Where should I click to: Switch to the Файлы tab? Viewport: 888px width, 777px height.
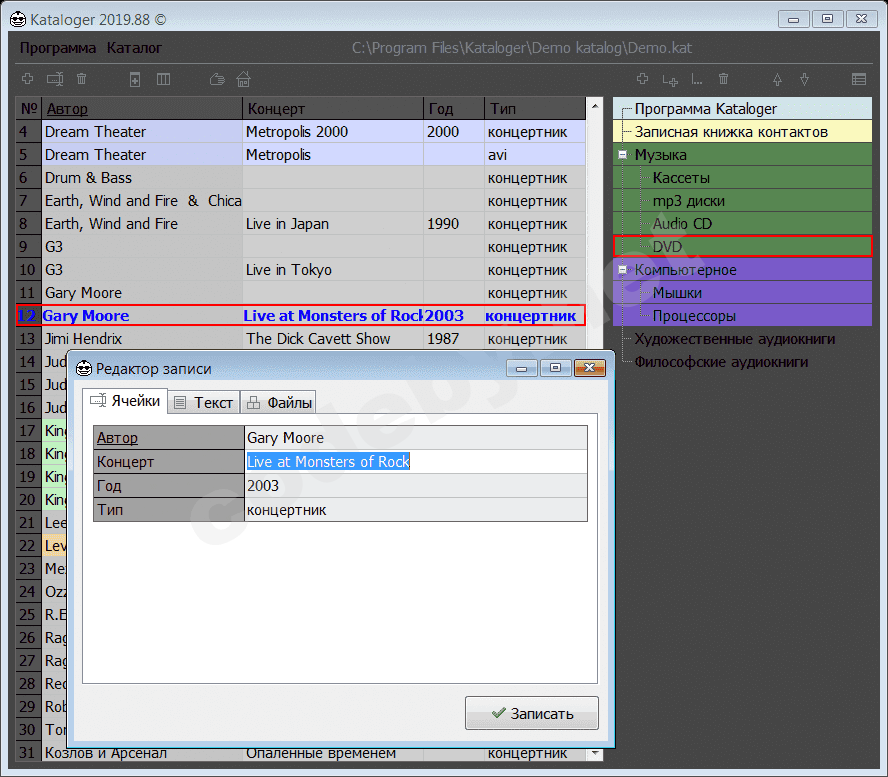click(x=279, y=402)
